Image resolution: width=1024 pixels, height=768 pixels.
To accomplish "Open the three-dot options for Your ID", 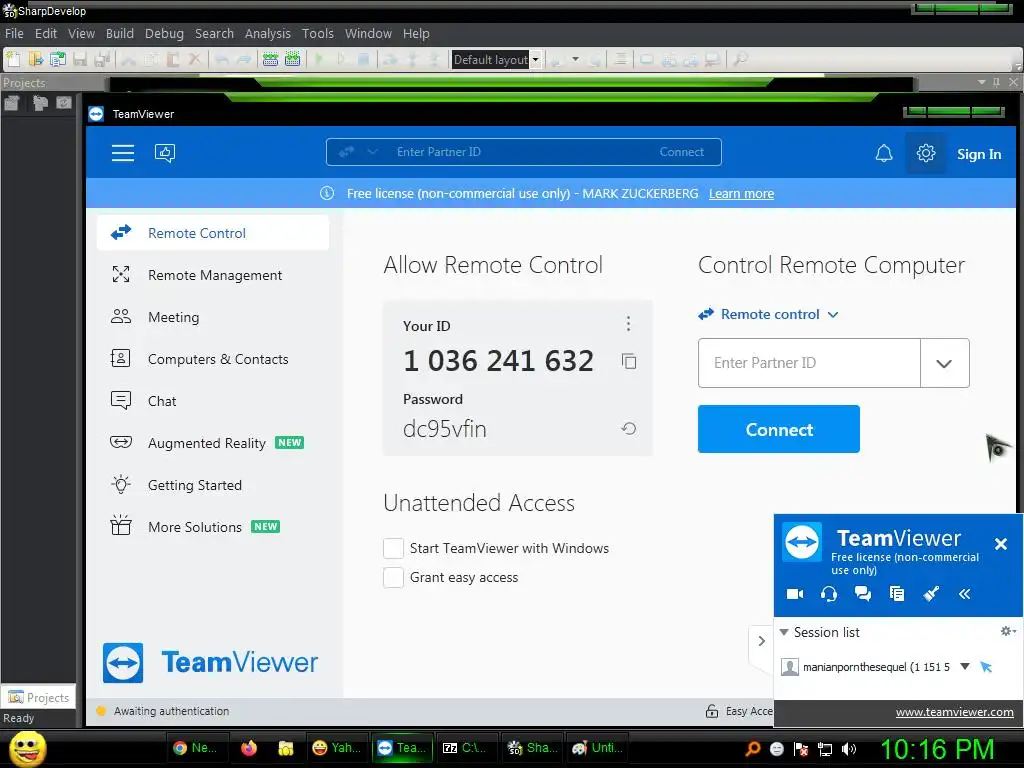I will point(628,323).
